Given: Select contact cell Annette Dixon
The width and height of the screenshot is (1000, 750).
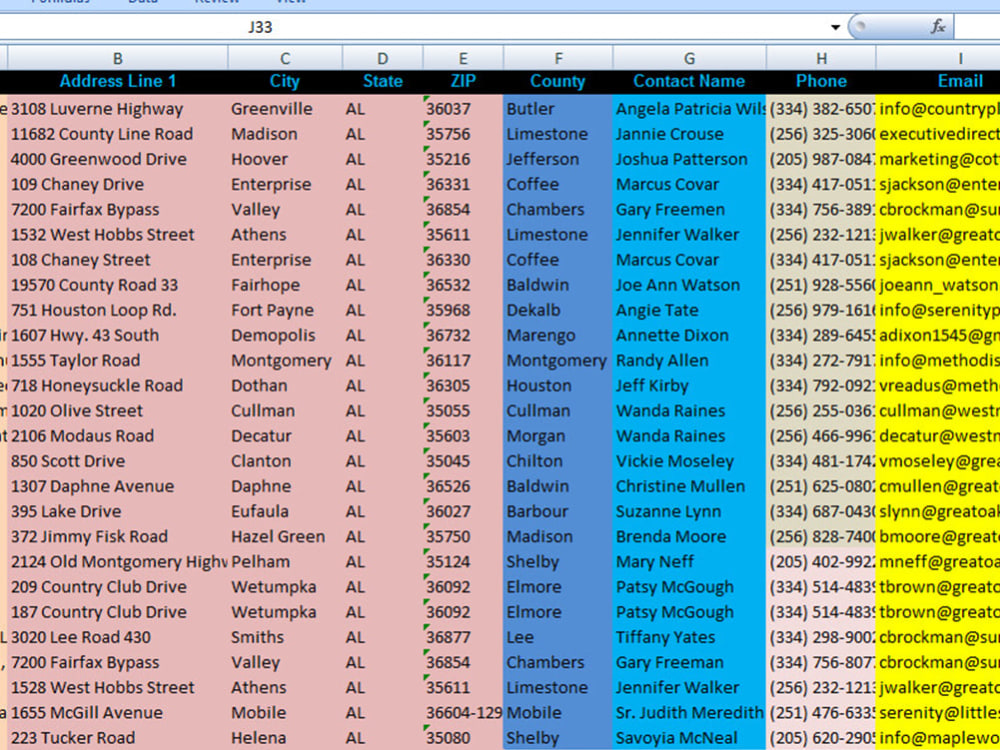Looking at the screenshot, I should (x=689, y=335).
